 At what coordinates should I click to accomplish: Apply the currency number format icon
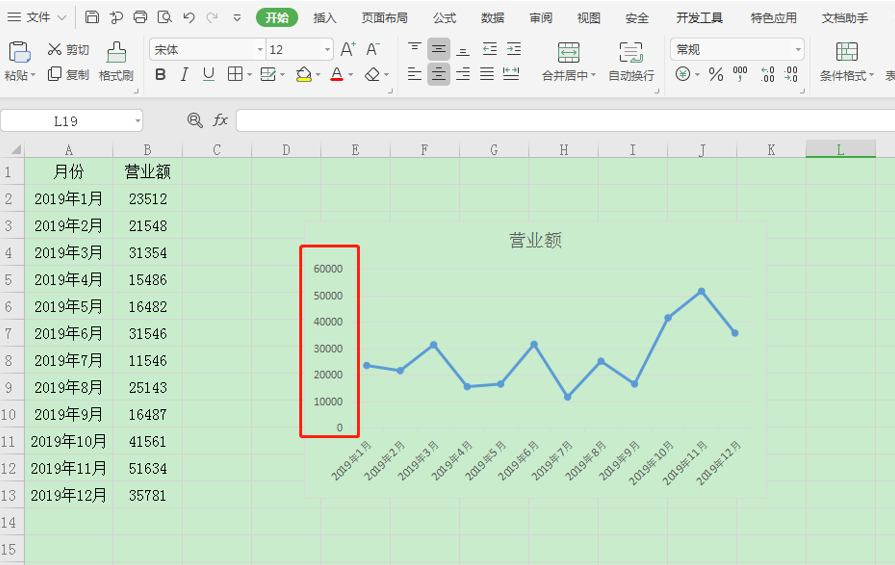click(683, 74)
